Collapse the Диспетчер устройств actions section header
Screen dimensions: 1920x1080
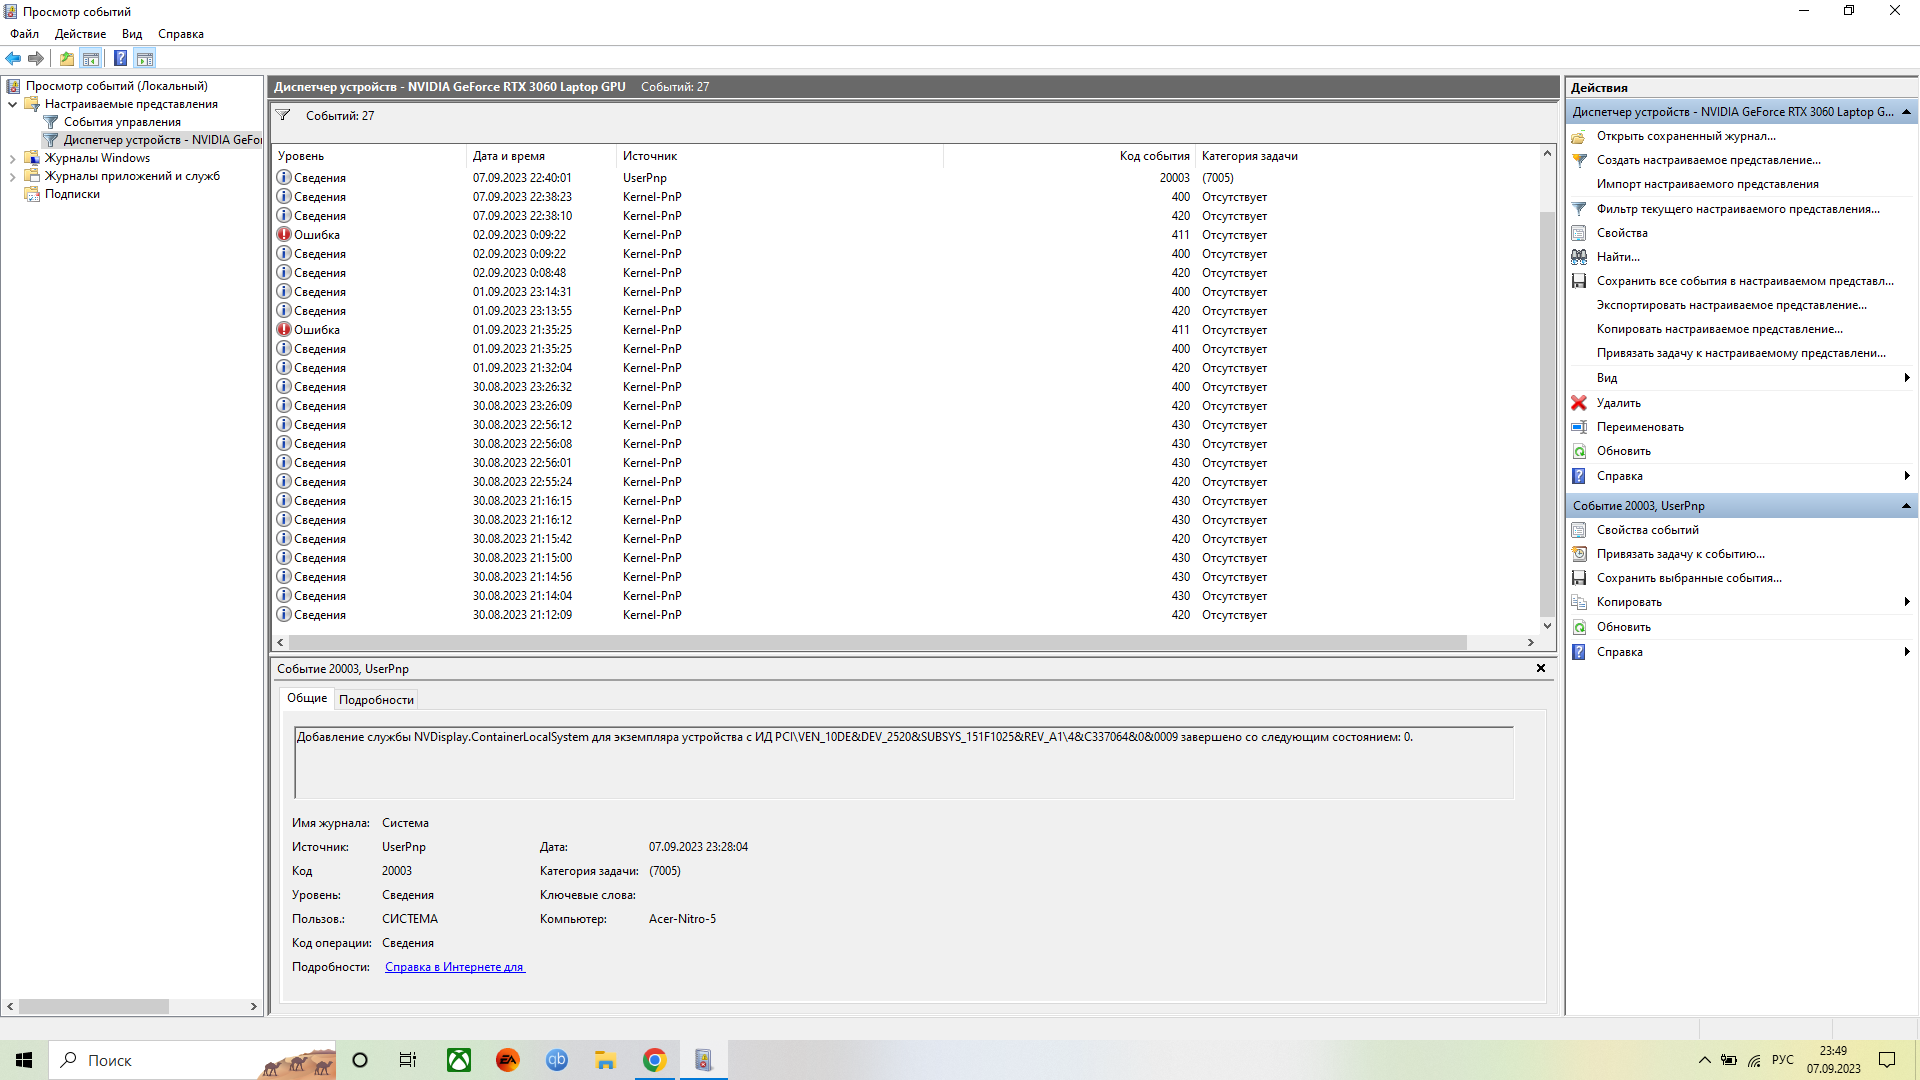1906,112
